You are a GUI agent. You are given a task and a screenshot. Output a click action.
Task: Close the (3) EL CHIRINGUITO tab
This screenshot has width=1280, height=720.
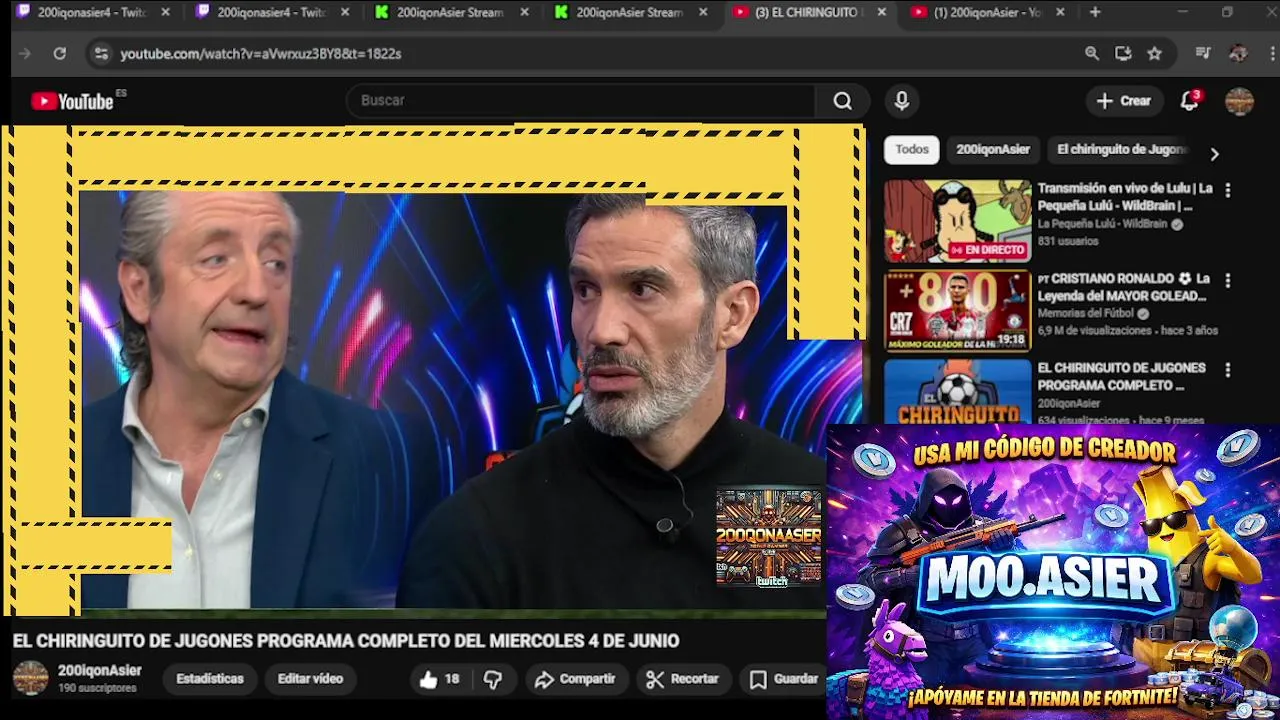pyautogui.click(x=881, y=12)
